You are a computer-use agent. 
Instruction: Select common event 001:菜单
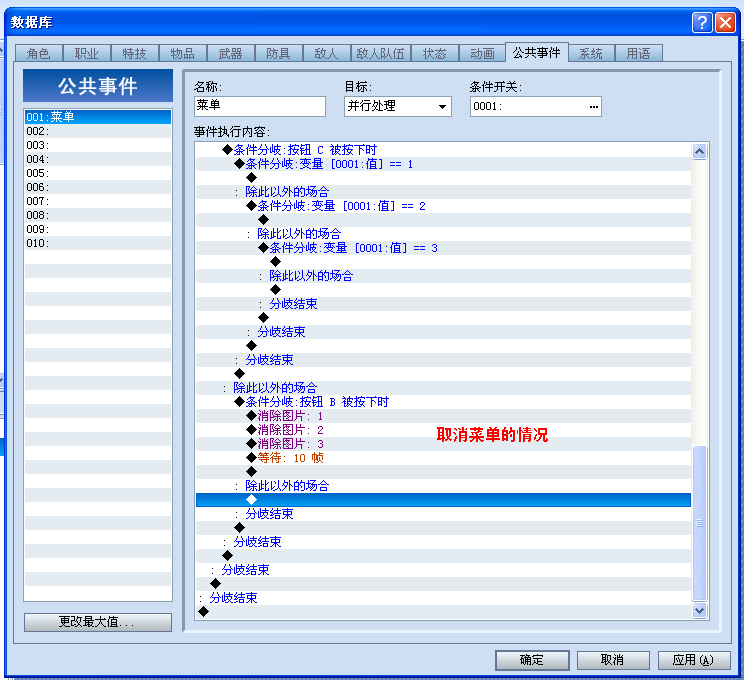click(98, 117)
